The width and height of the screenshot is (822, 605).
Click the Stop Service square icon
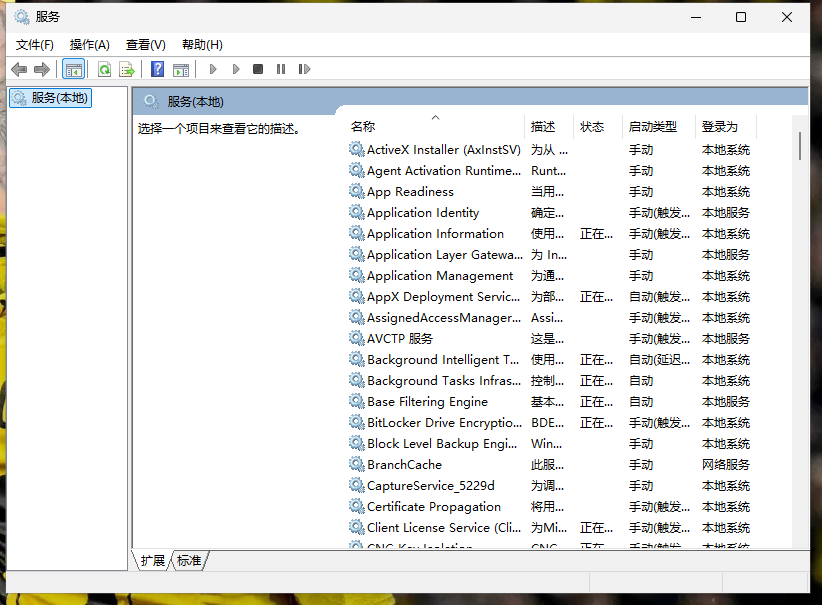click(258, 69)
